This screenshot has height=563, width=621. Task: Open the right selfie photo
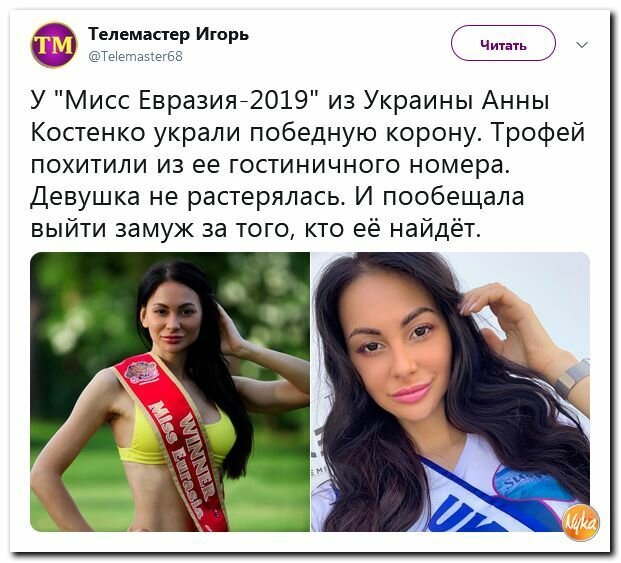click(x=450, y=392)
